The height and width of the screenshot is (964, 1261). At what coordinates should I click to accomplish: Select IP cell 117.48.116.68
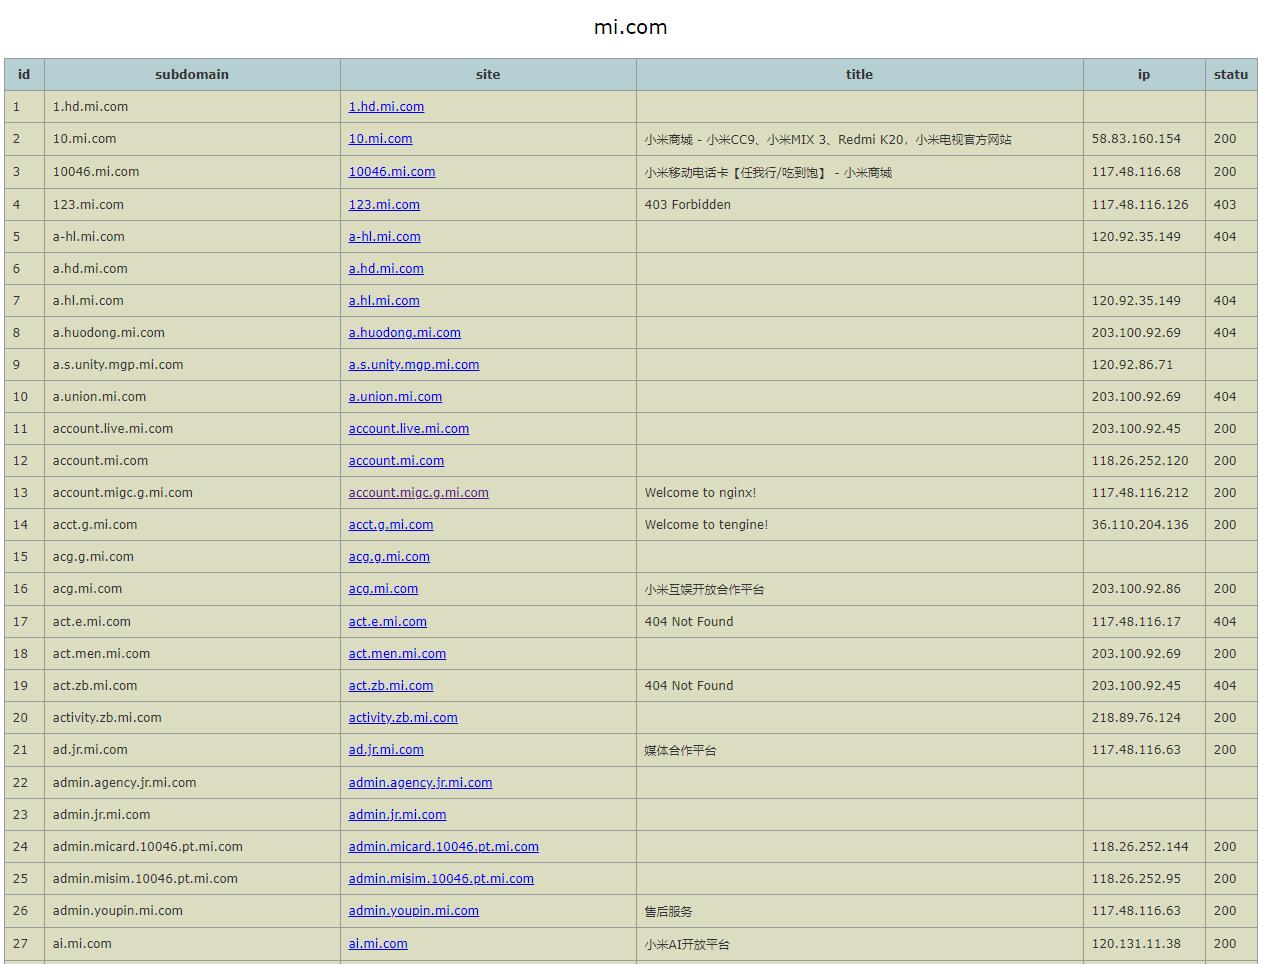[1144, 172]
